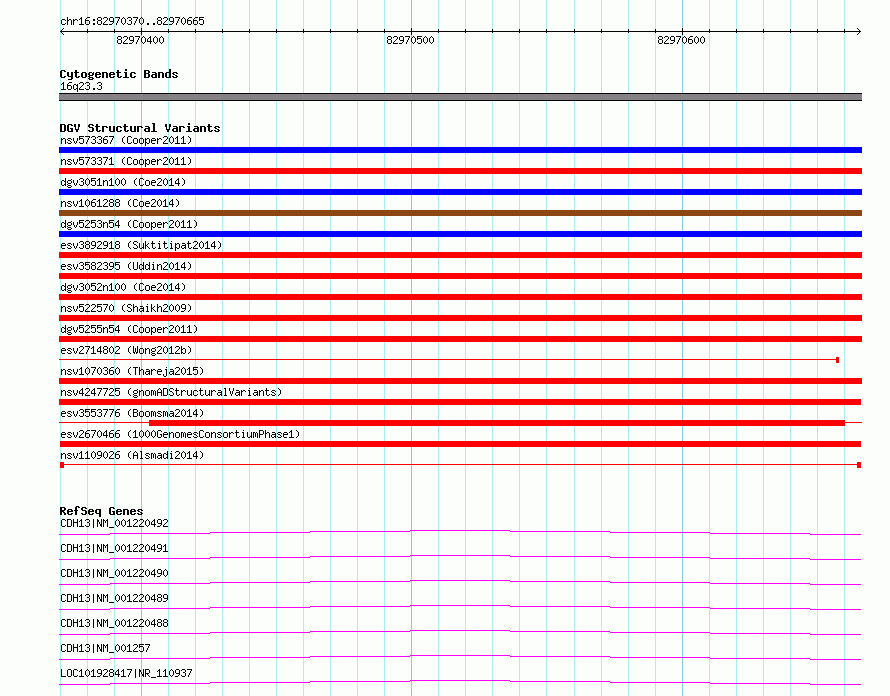The height and width of the screenshot is (696, 890).
Task: Open transcript CDH13|NM_001220491 label
Action: point(114,548)
